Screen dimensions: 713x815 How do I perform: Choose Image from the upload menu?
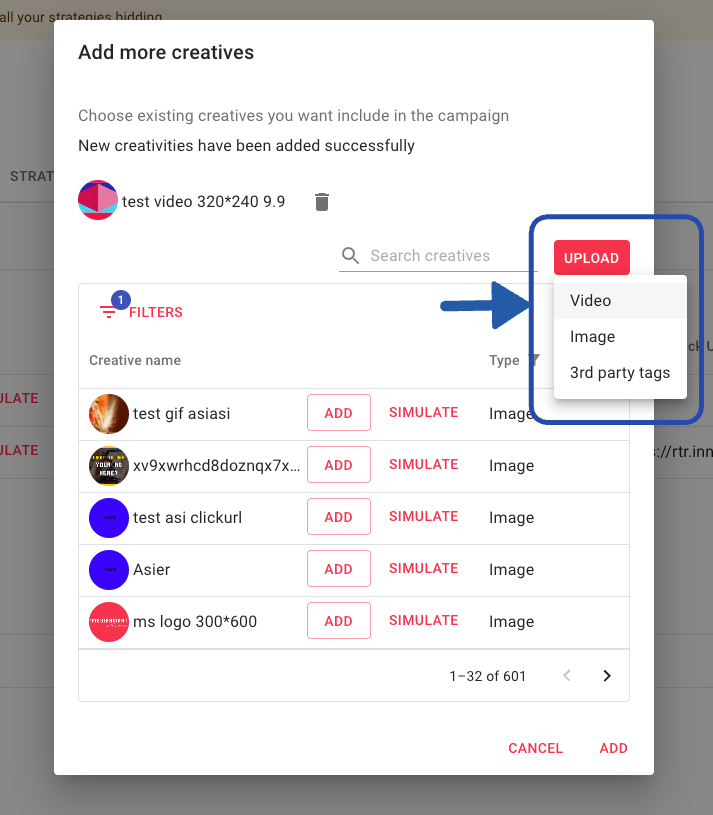tap(592, 337)
